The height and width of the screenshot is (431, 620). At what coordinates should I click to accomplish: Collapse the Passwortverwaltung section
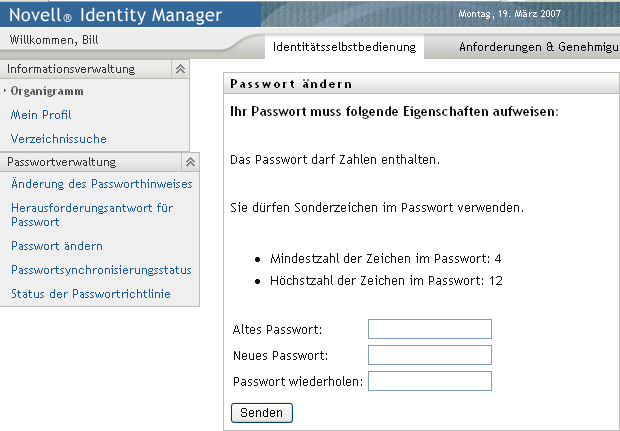pyautogui.click(x=191, y=162)
